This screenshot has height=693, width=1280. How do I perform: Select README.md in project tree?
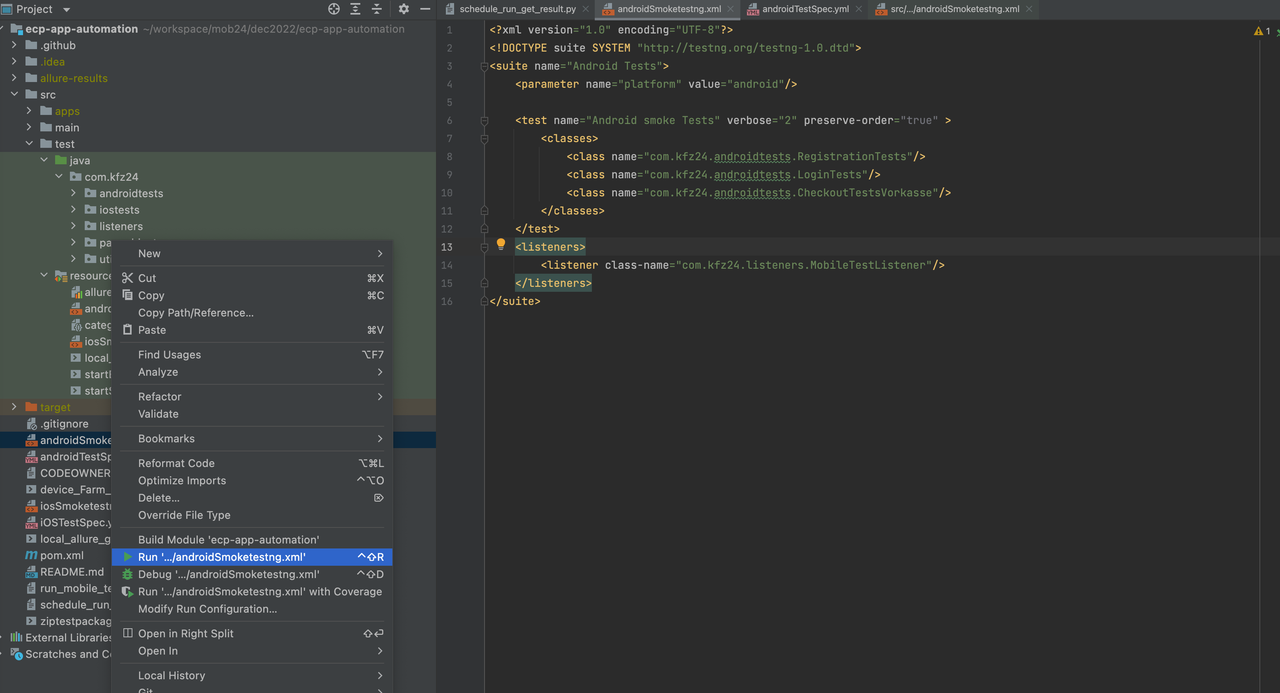pos(71,572)
